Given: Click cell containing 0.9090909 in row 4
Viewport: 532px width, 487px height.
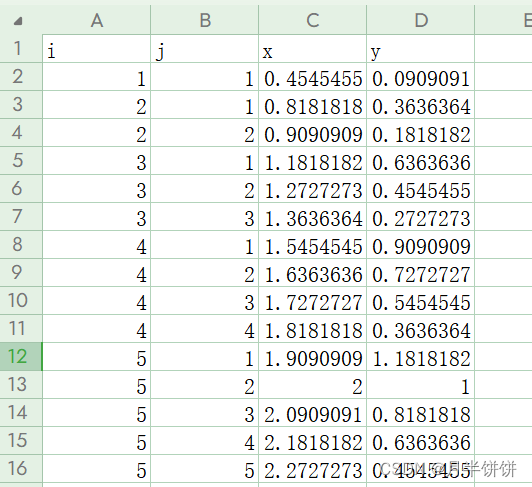Looking at the screenshot, I should tap(312, 133).
